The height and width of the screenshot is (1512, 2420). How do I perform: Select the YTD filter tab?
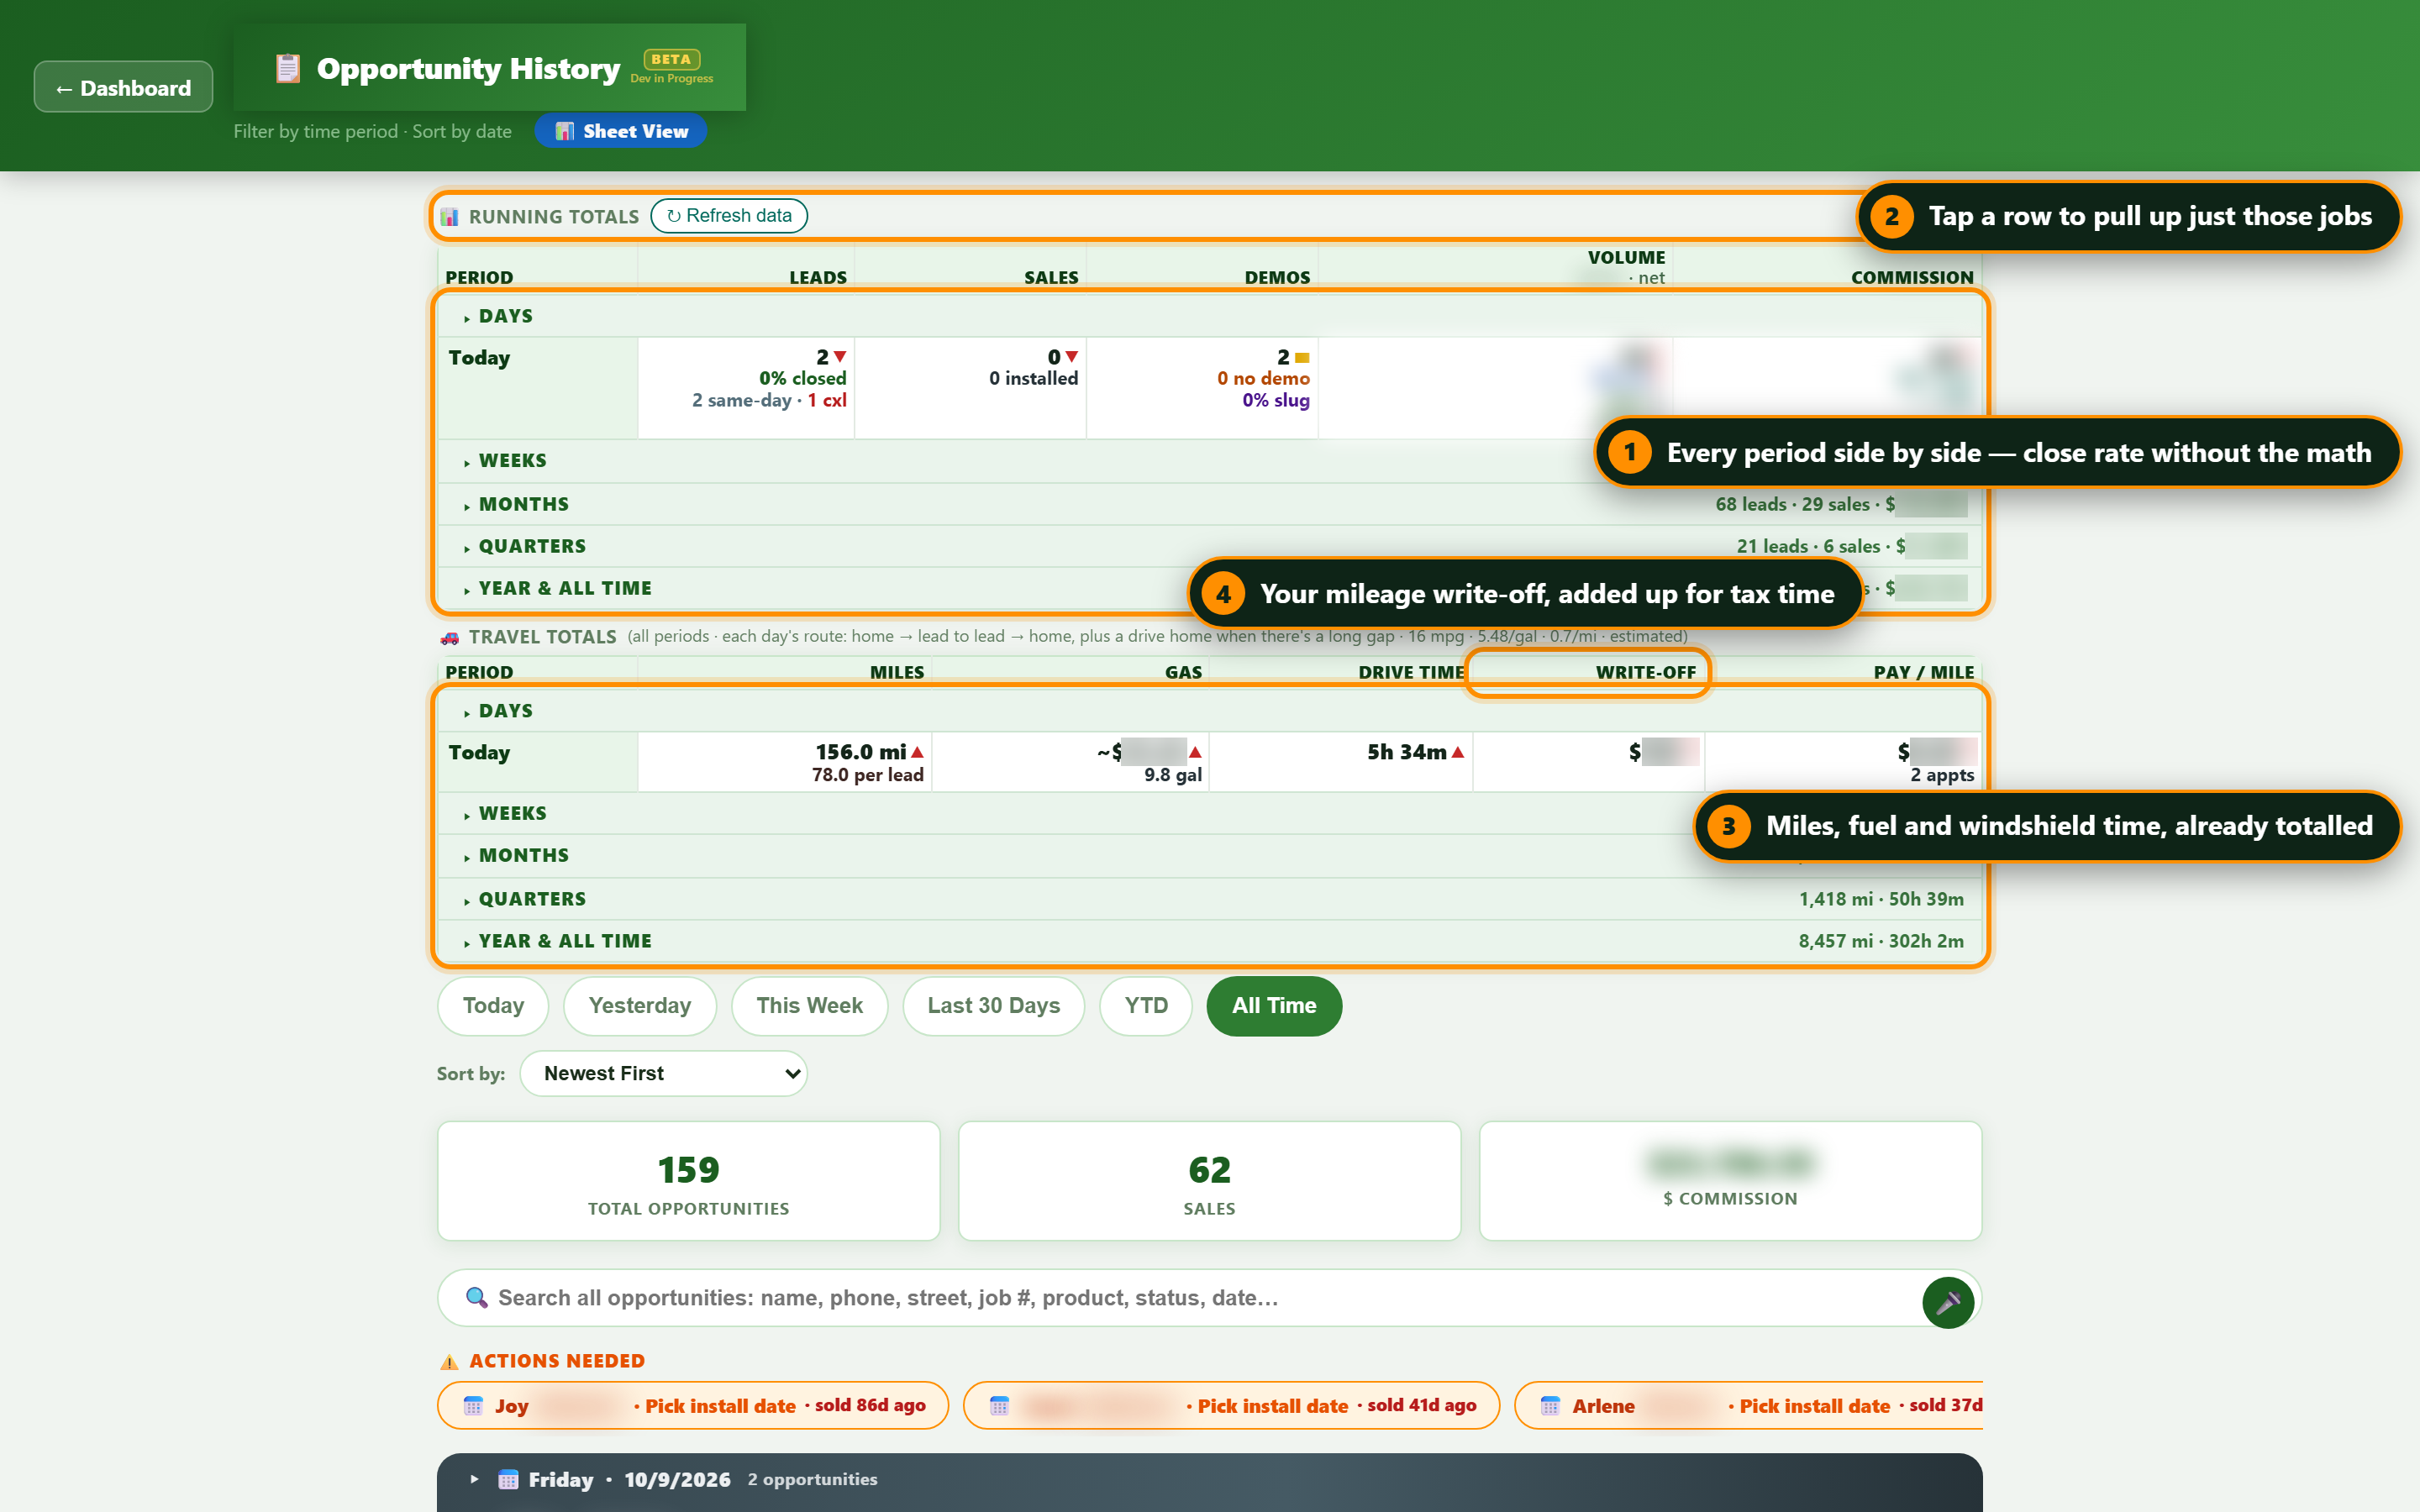[x=1146, y=1006]
